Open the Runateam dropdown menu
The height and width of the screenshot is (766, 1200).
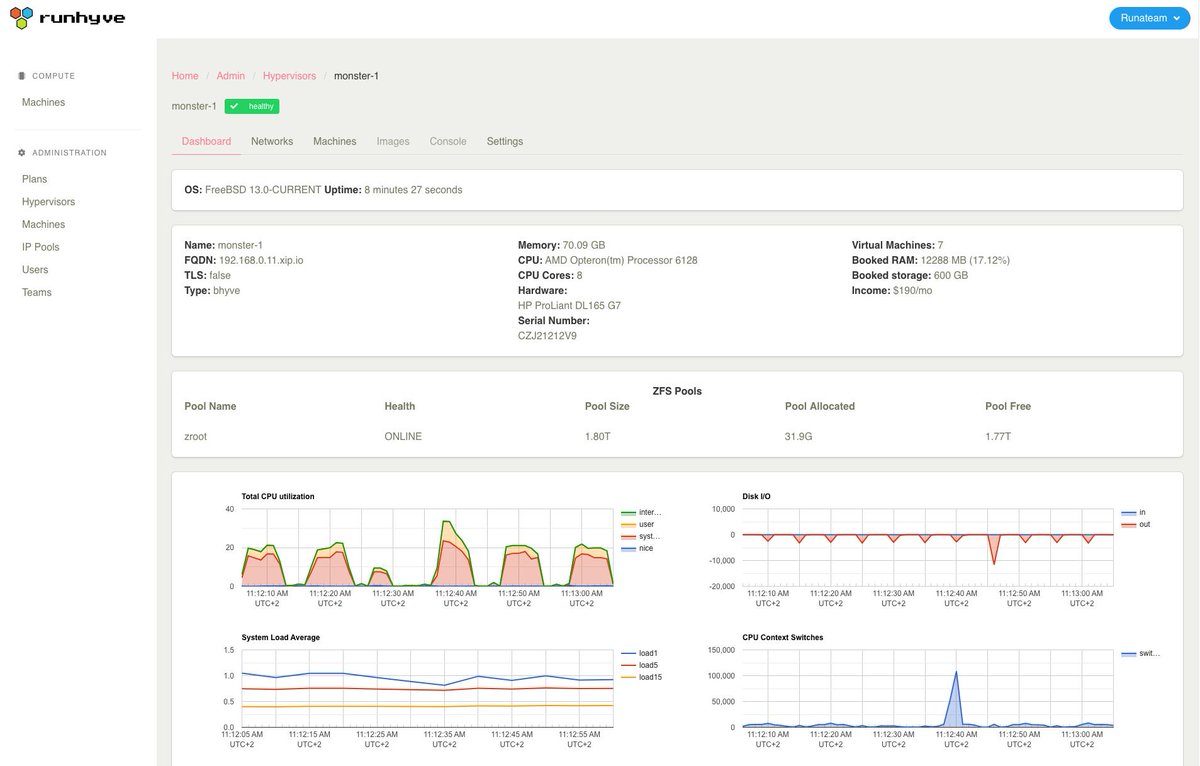pos(1149,18)
